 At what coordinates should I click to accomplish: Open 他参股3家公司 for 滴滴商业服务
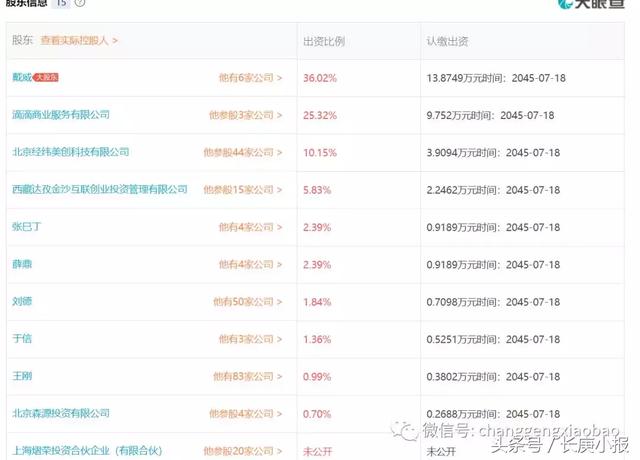click(x=245, y=115)
